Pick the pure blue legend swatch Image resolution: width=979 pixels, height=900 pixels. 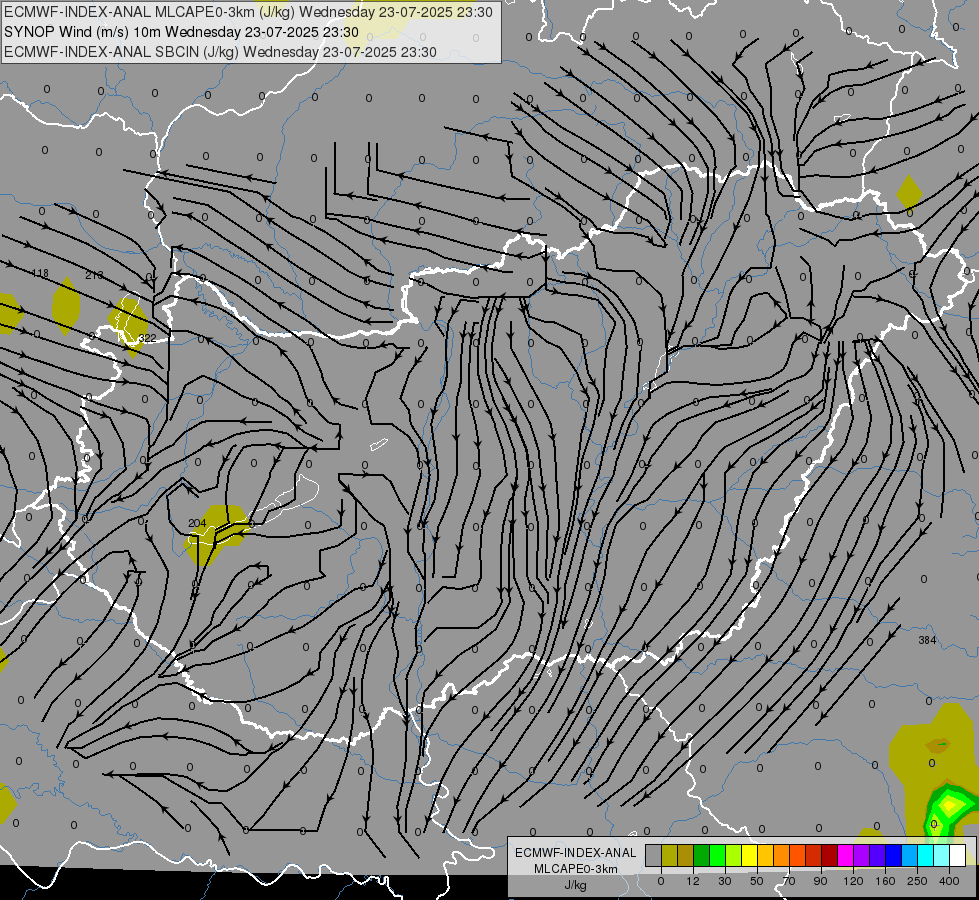pos(894,855)
